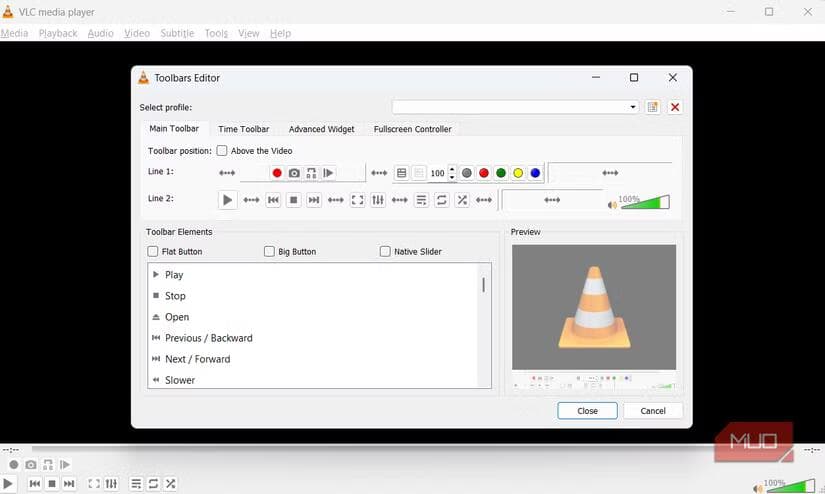
Task: Open the Audio menu in VLC
Action: 100,33
